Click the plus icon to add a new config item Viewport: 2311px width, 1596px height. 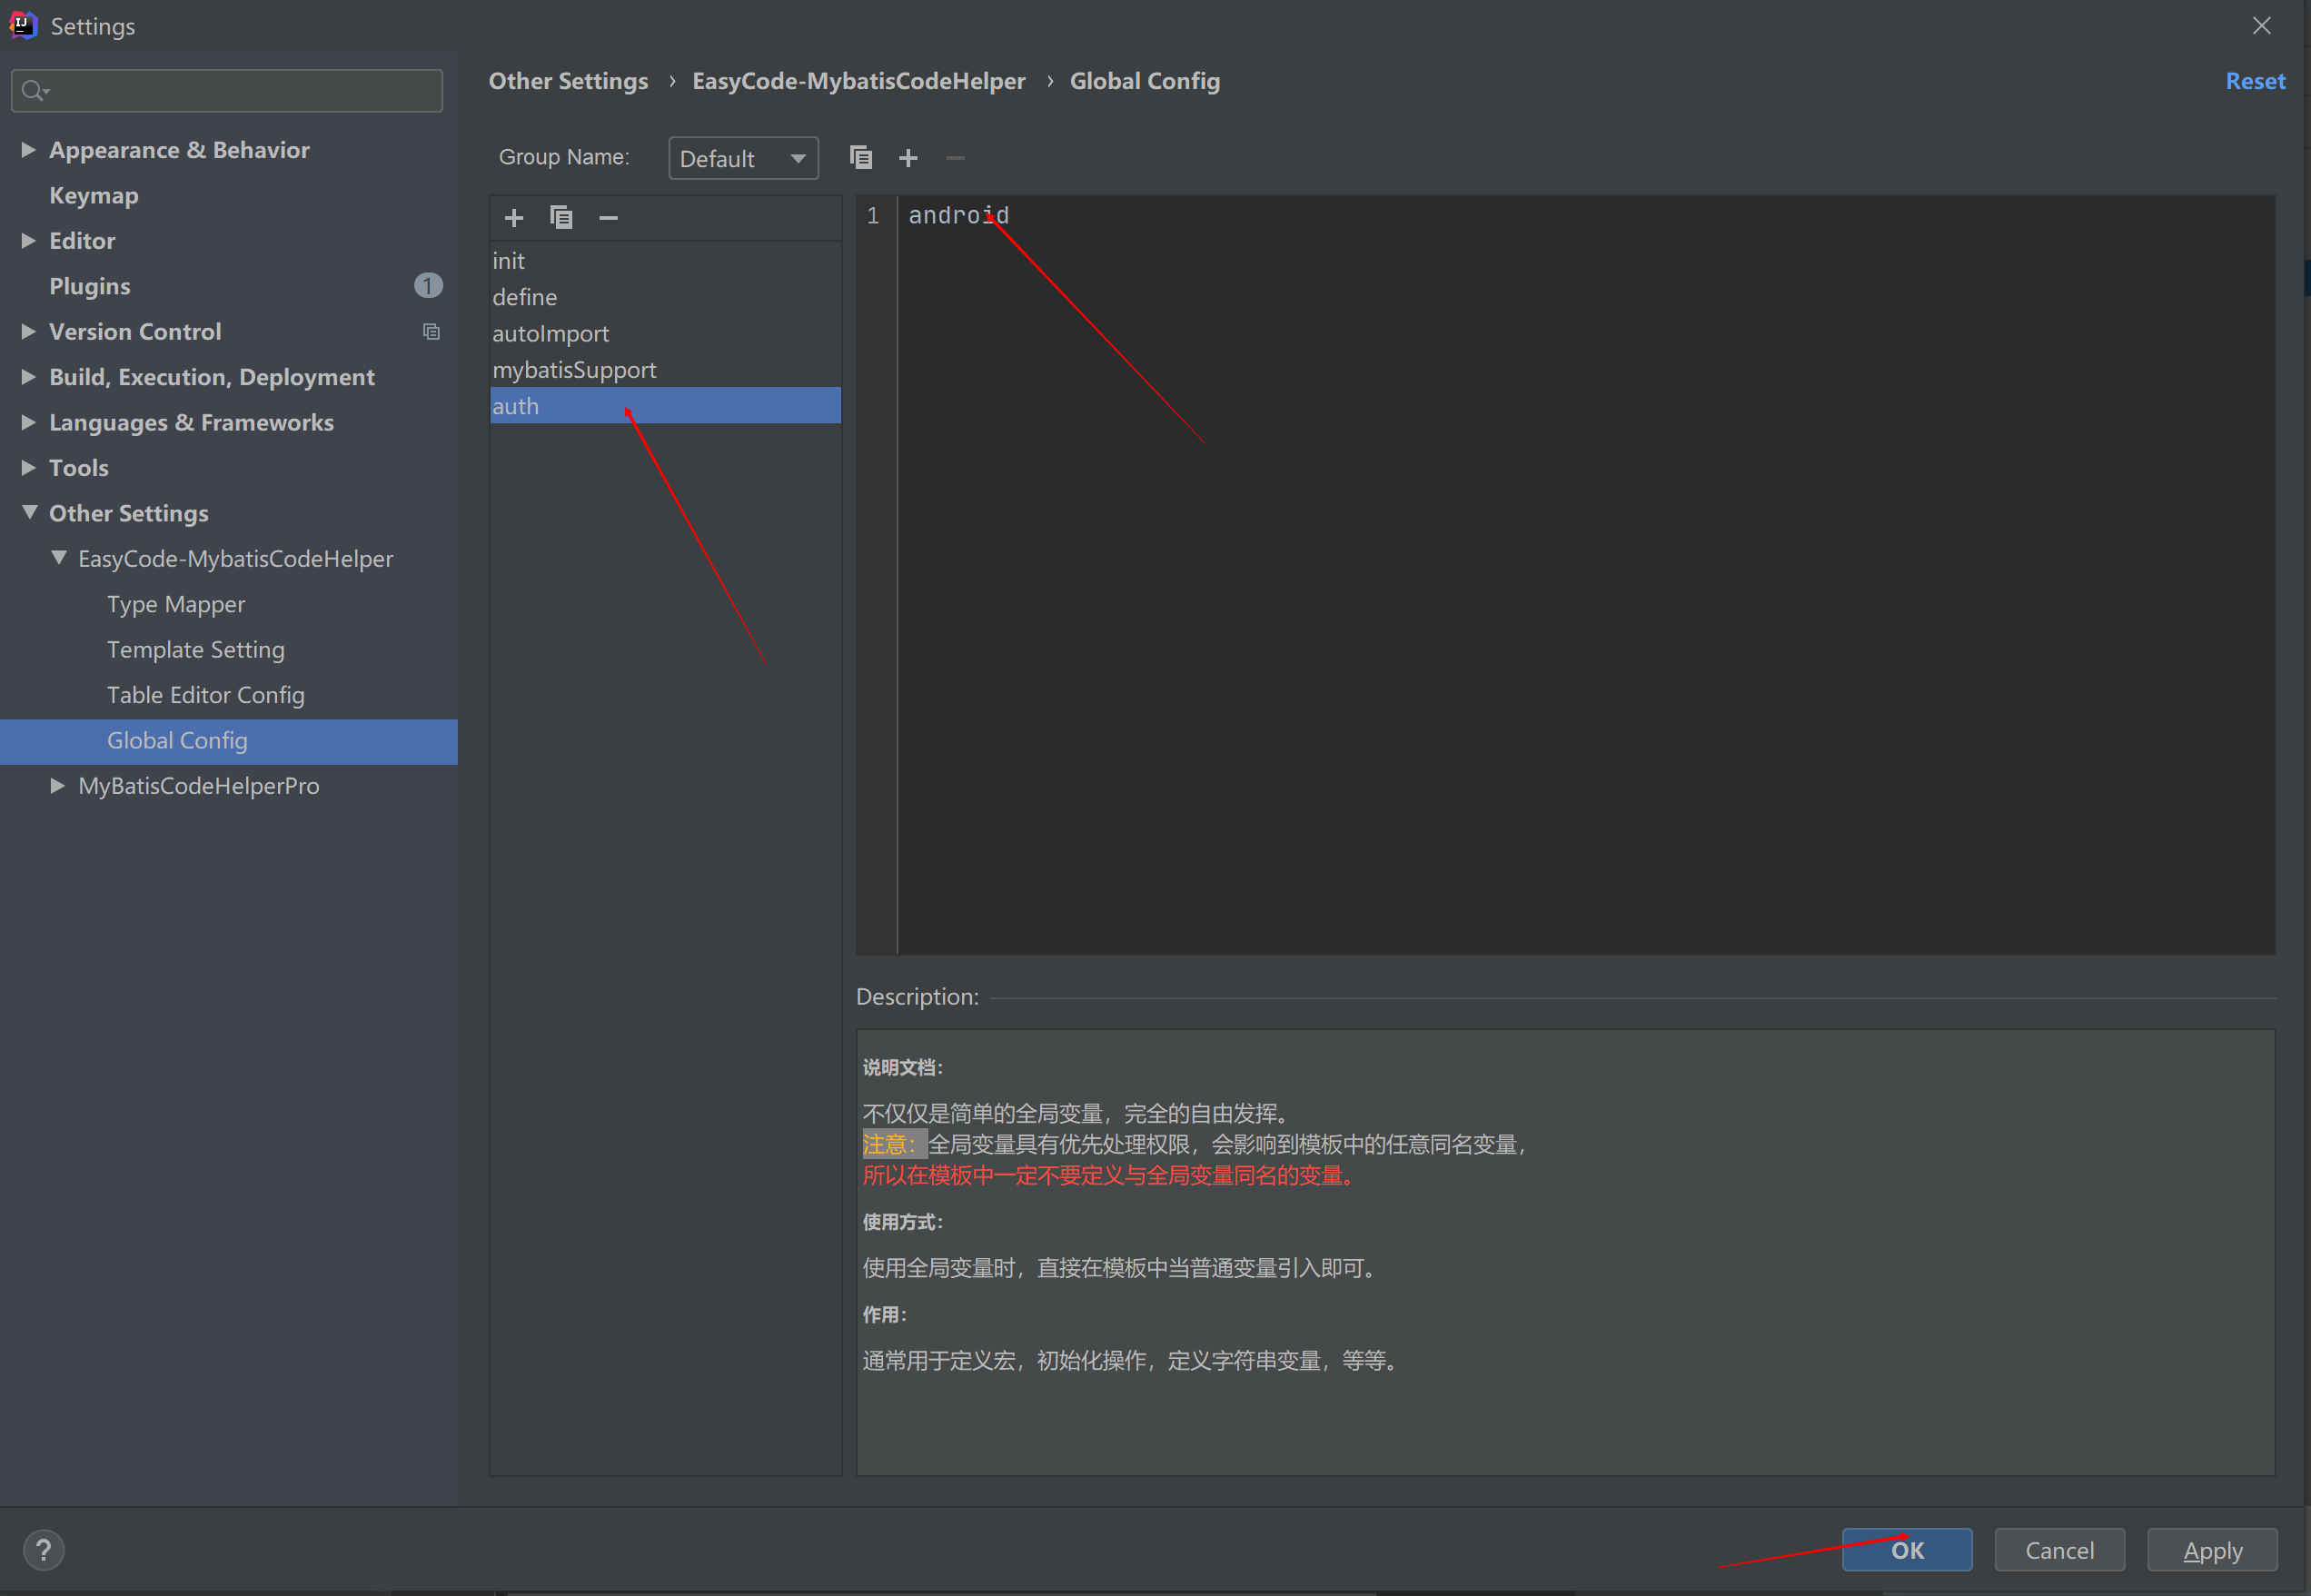[514, 217]
